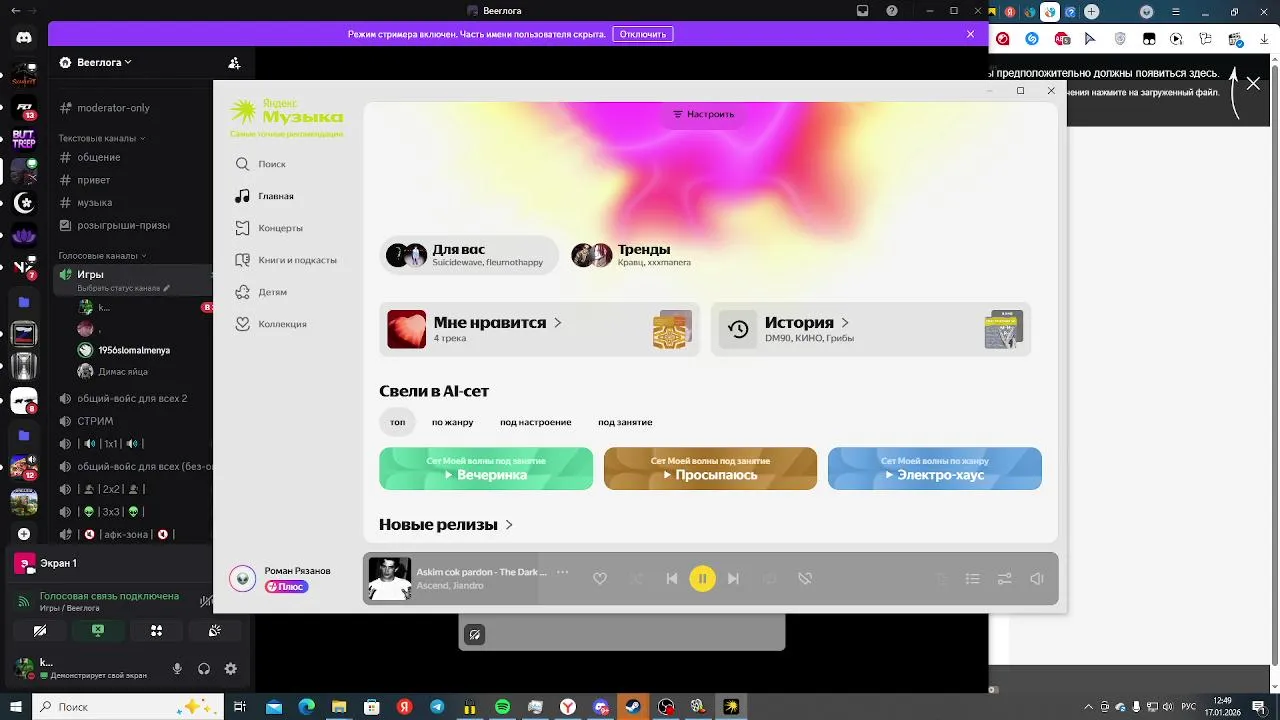The height and width of the screenshot is (720, 1280).
Task: Deafen with Discord headphones icon
Action: click(204, 669)
